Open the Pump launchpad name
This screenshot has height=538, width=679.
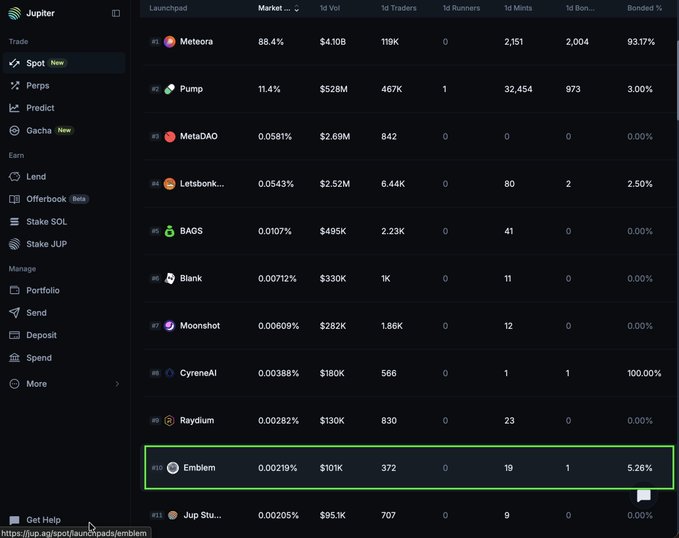tap(191, 89)
